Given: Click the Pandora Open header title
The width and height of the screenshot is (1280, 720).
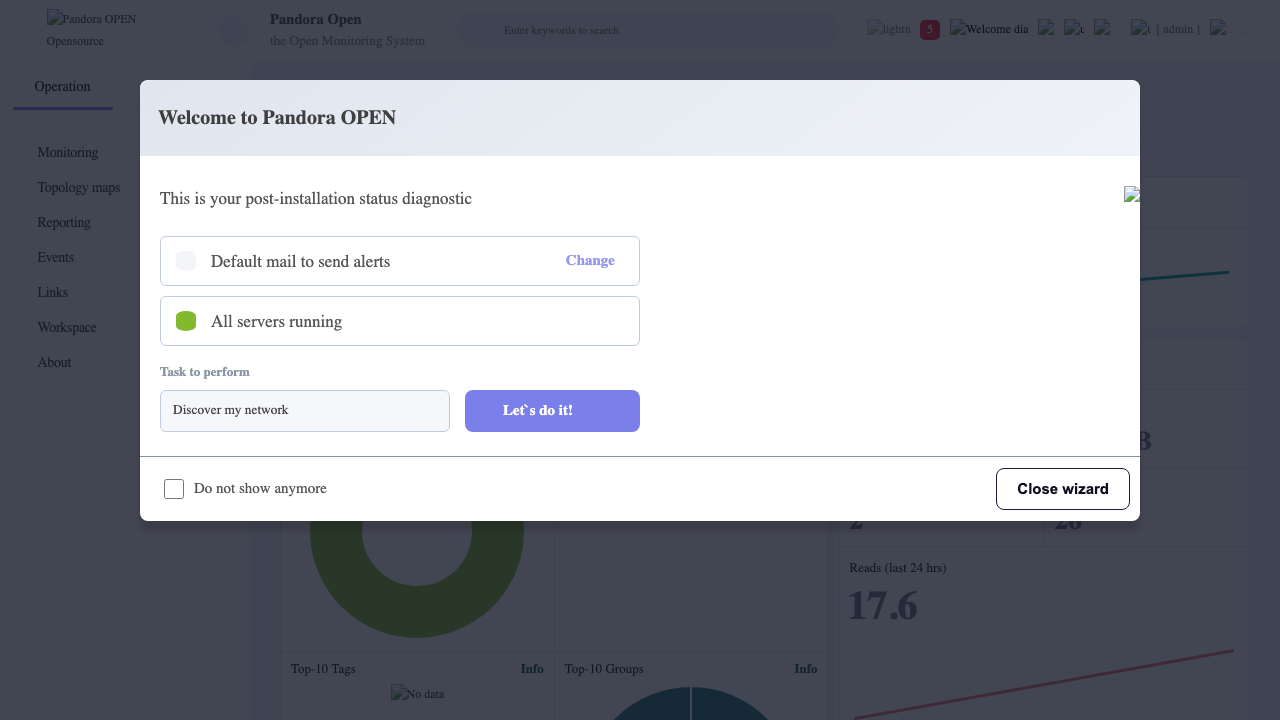Looking at the screenshot, I should pos(316,19).
